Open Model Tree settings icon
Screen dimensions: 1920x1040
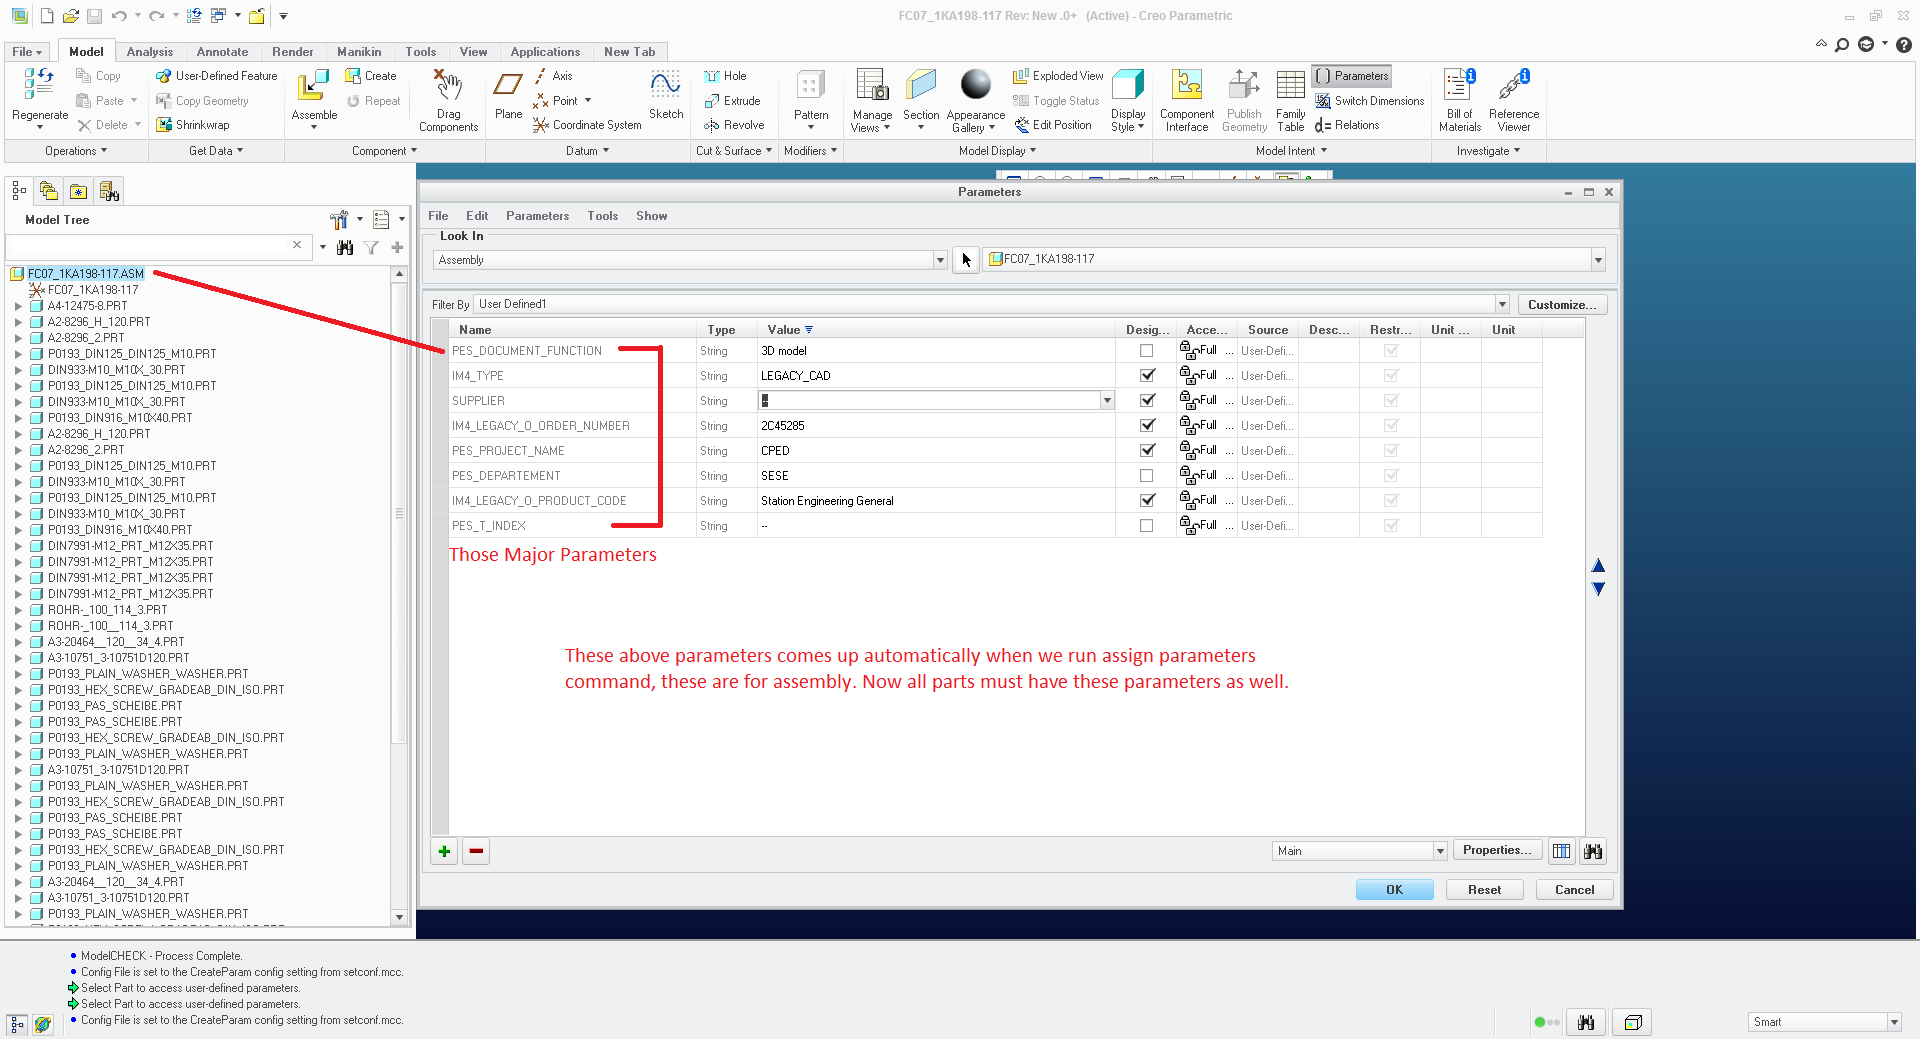point(339,220)
